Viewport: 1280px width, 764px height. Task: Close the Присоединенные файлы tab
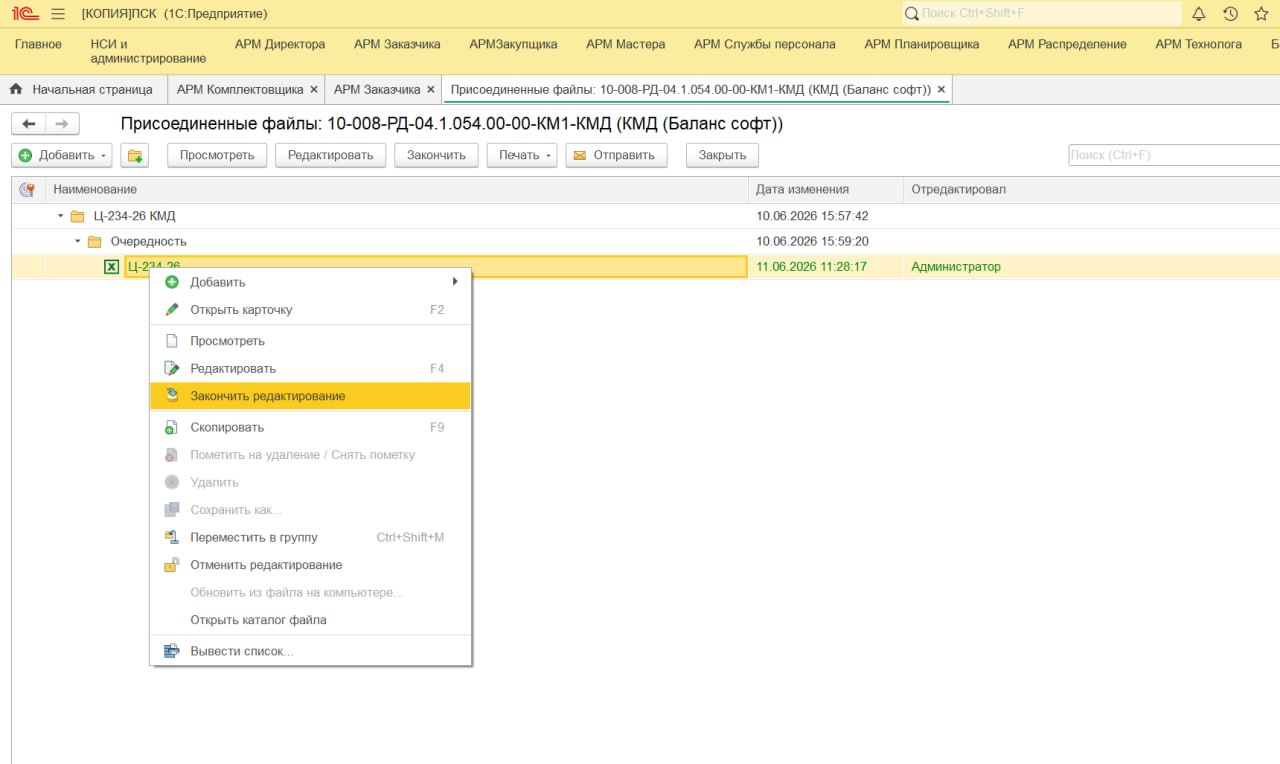tap(941, 89)
